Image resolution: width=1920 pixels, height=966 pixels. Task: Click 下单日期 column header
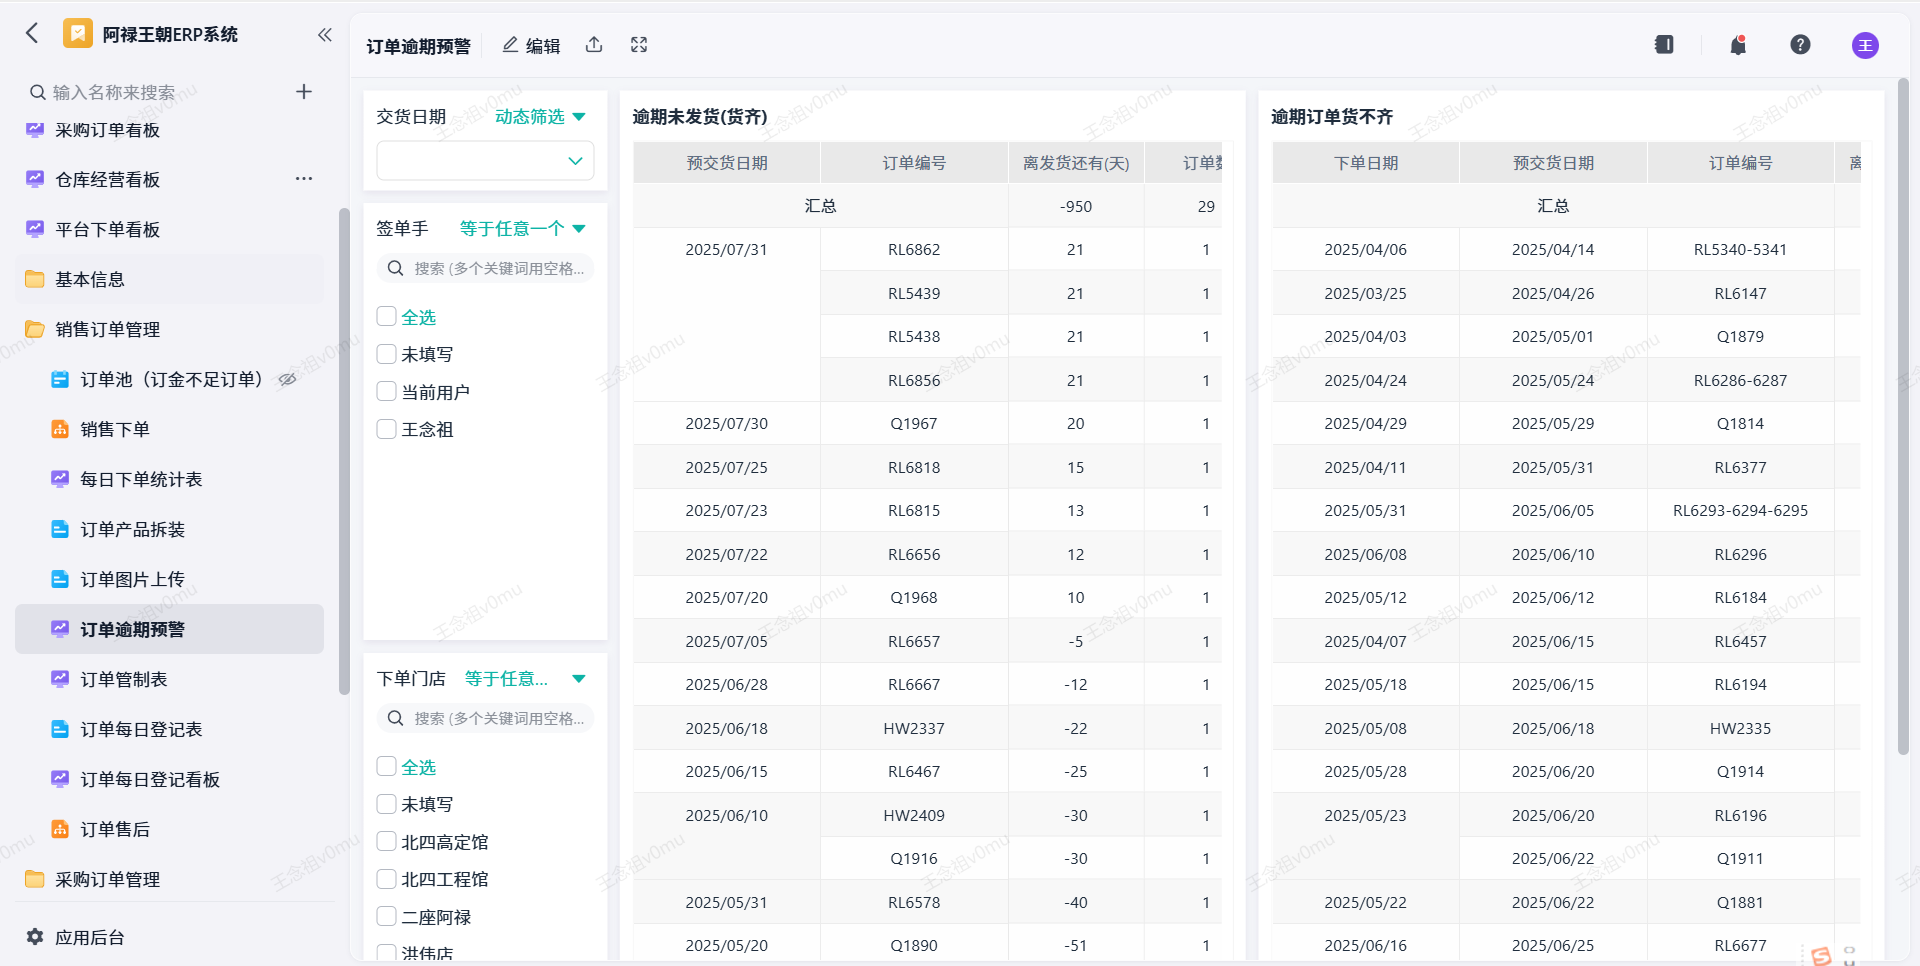[1366, 163]
